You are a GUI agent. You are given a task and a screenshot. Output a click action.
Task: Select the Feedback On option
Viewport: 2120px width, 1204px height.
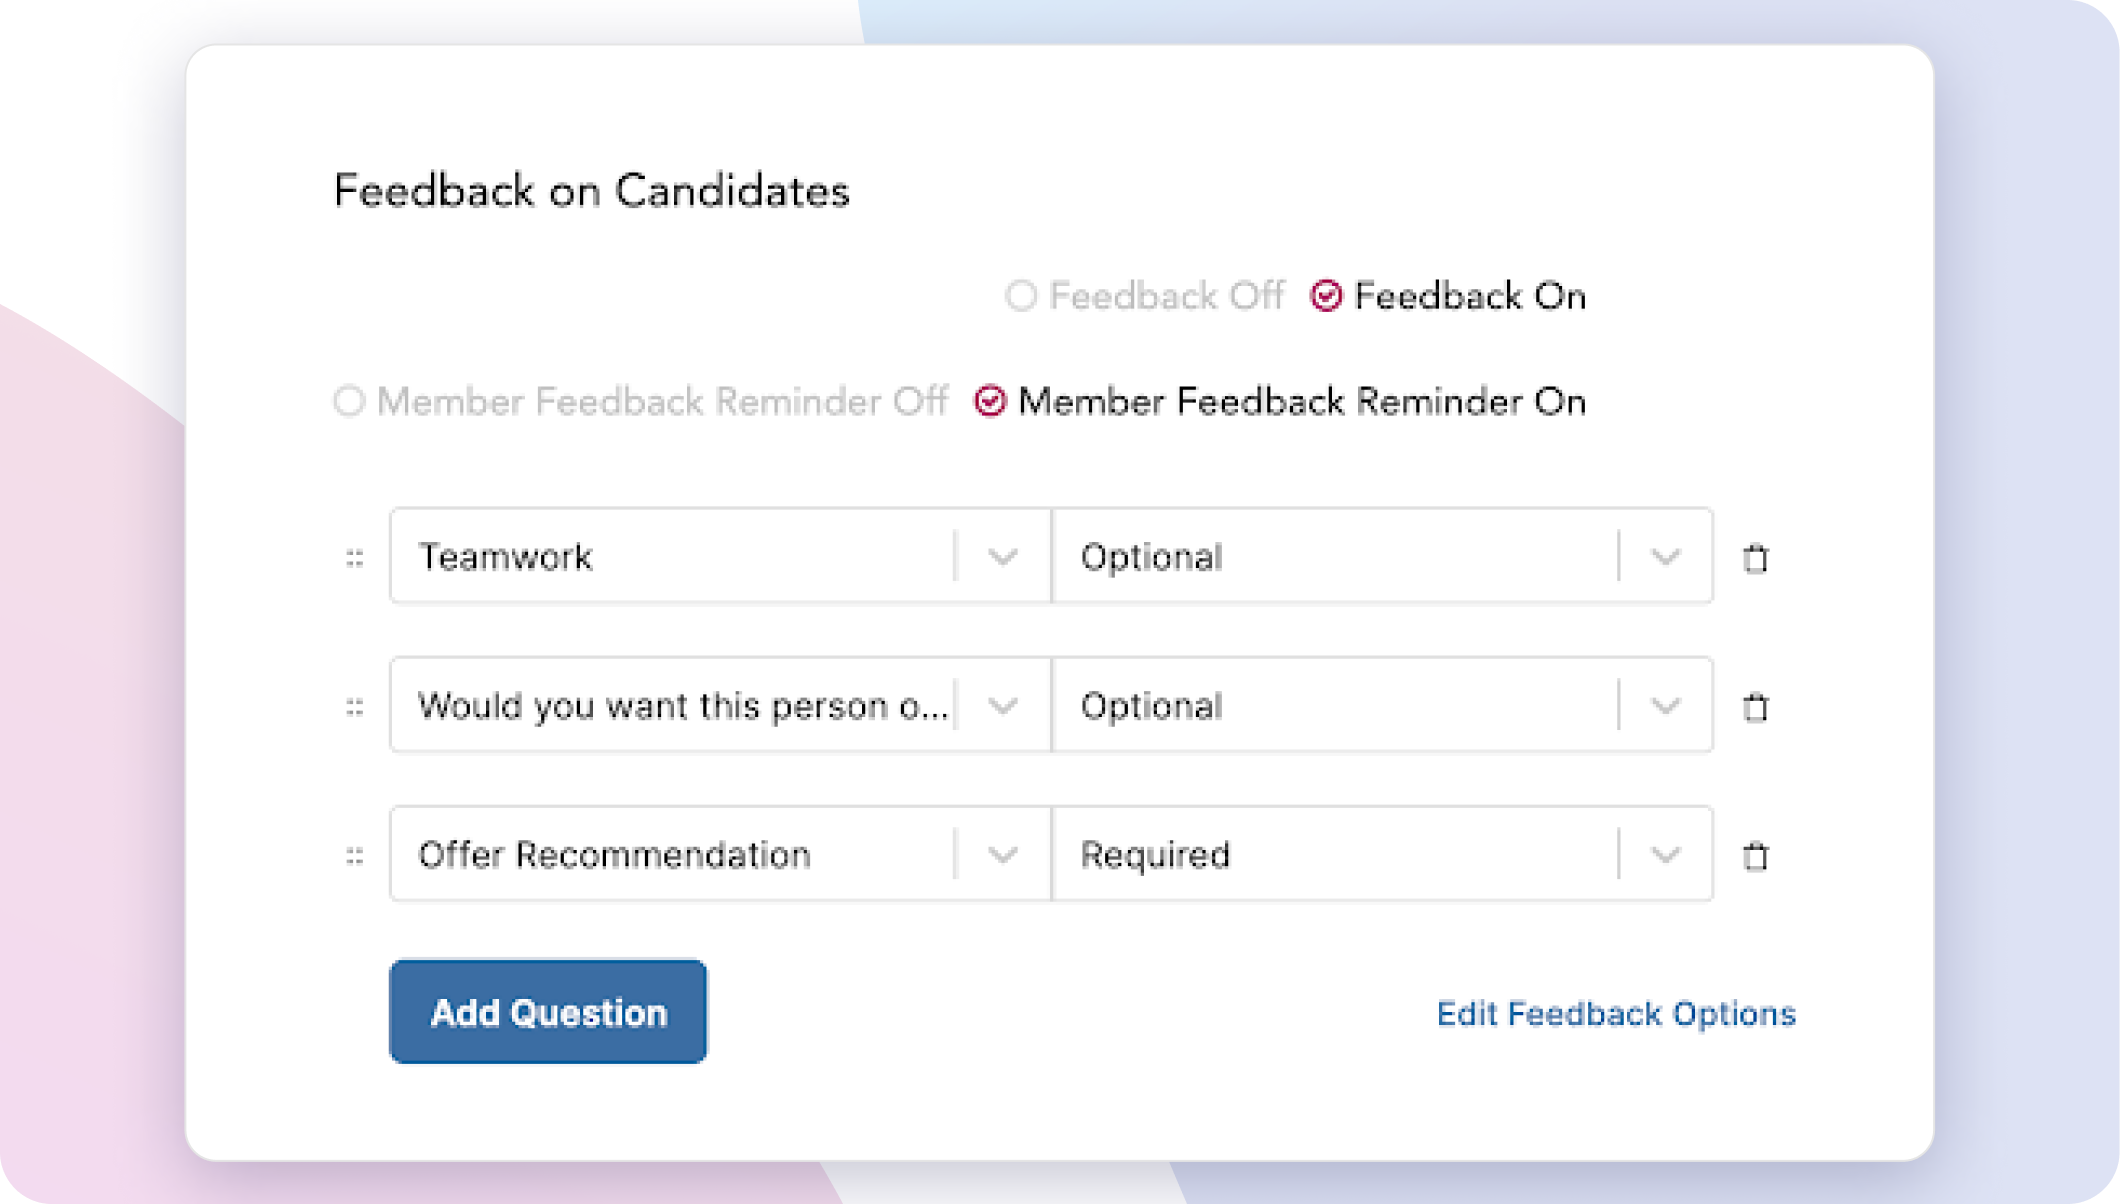coord(1327,297)
